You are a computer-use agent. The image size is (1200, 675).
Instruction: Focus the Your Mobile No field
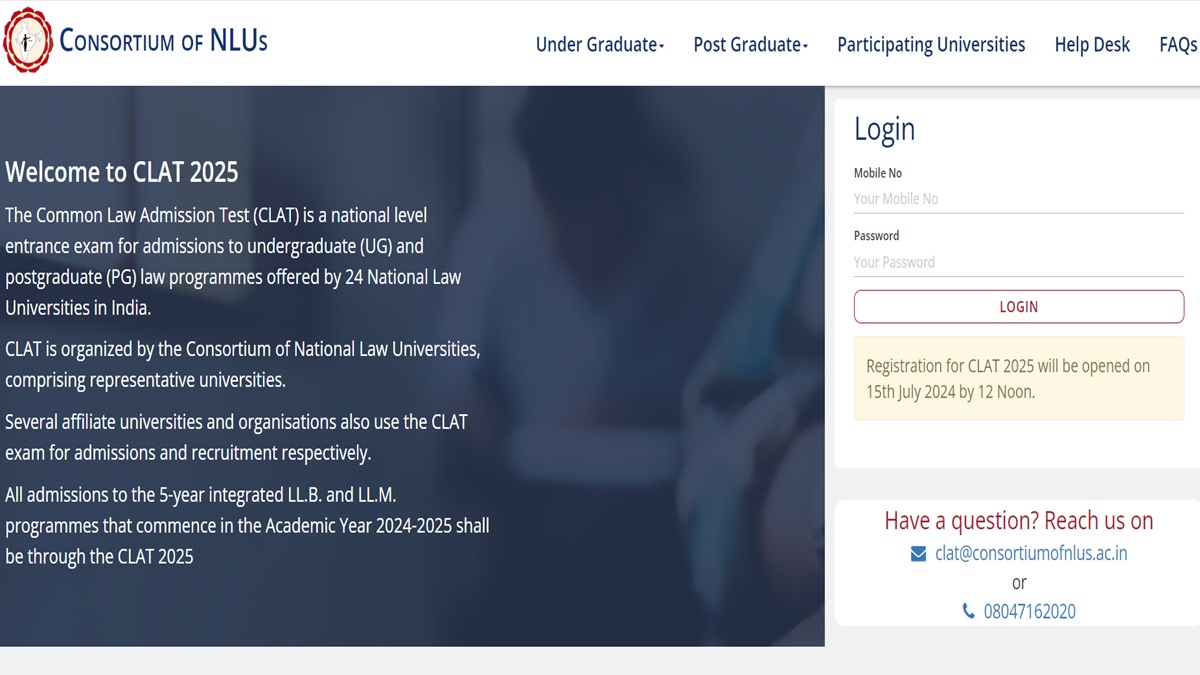point(1018,199)
